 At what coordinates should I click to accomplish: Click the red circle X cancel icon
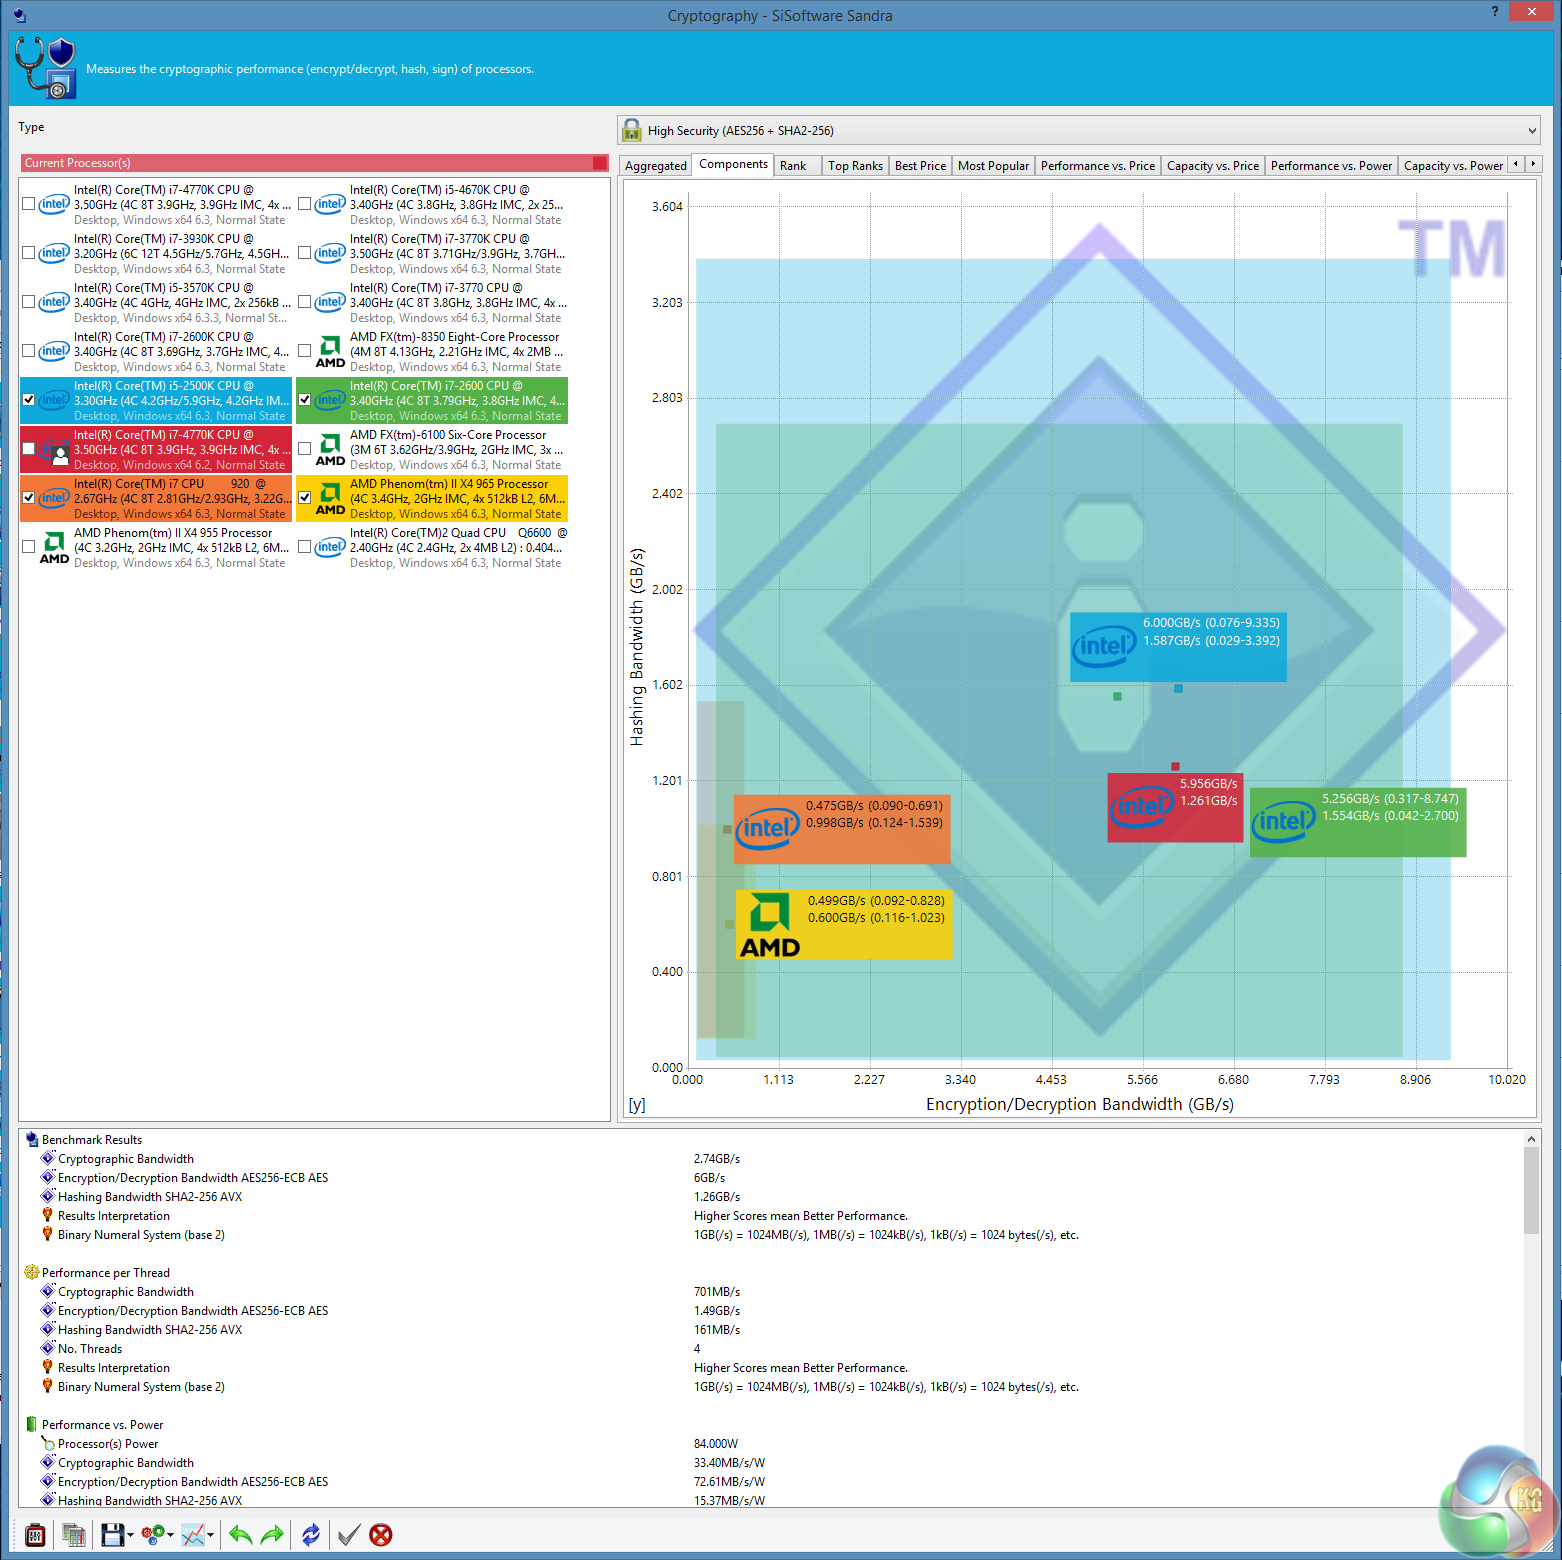click(x=381, y=1535)
